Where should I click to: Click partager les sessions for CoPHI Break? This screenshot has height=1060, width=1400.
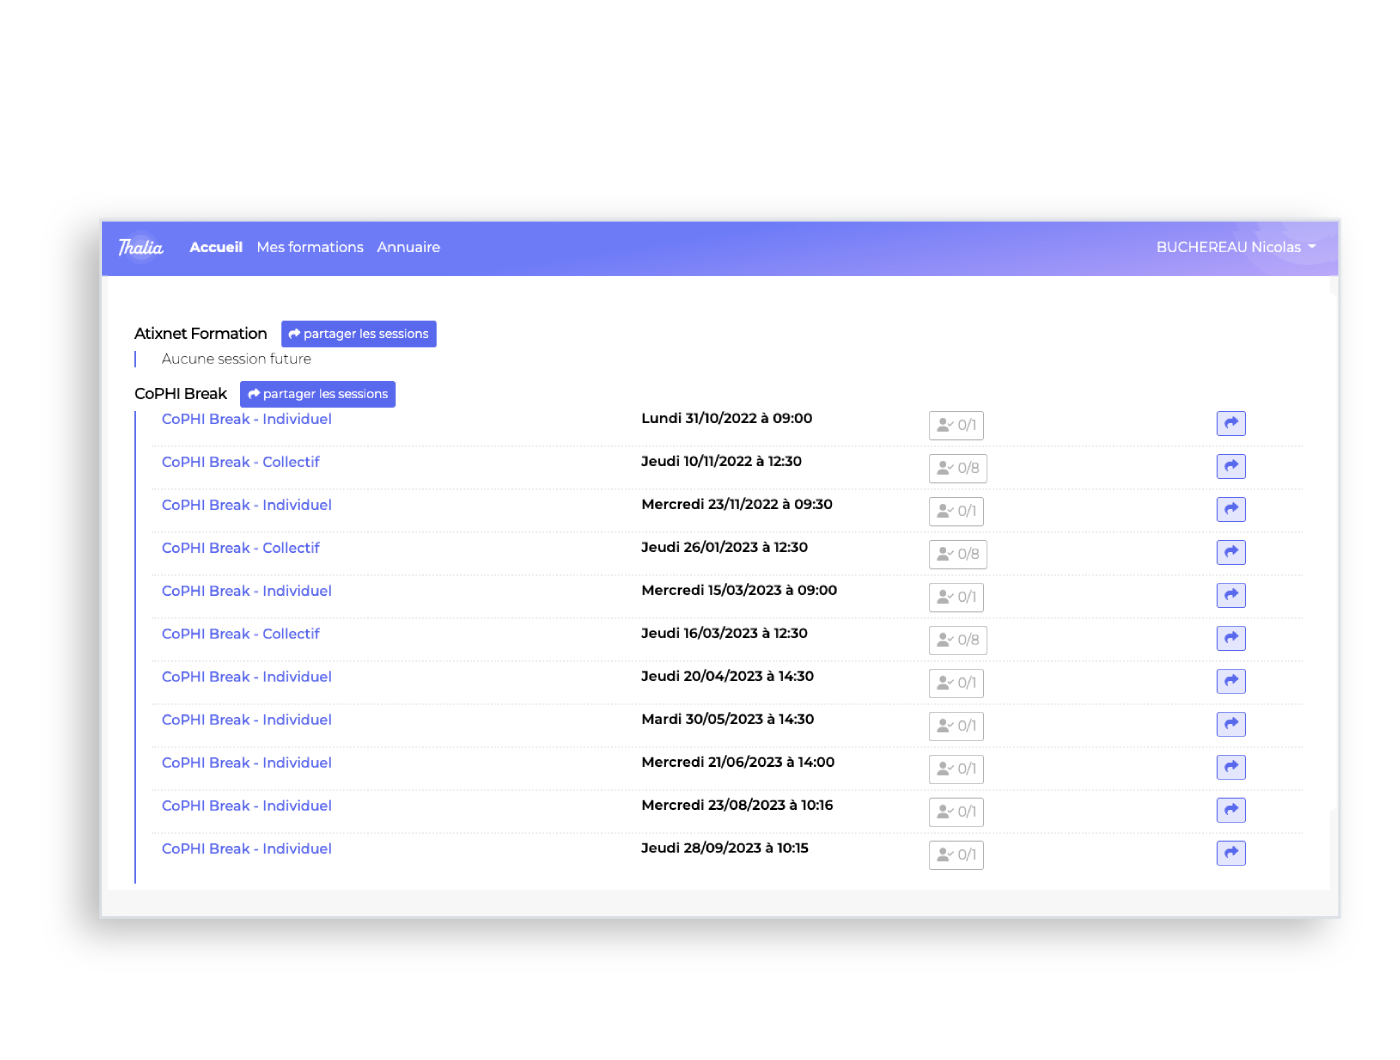(317, 394)
